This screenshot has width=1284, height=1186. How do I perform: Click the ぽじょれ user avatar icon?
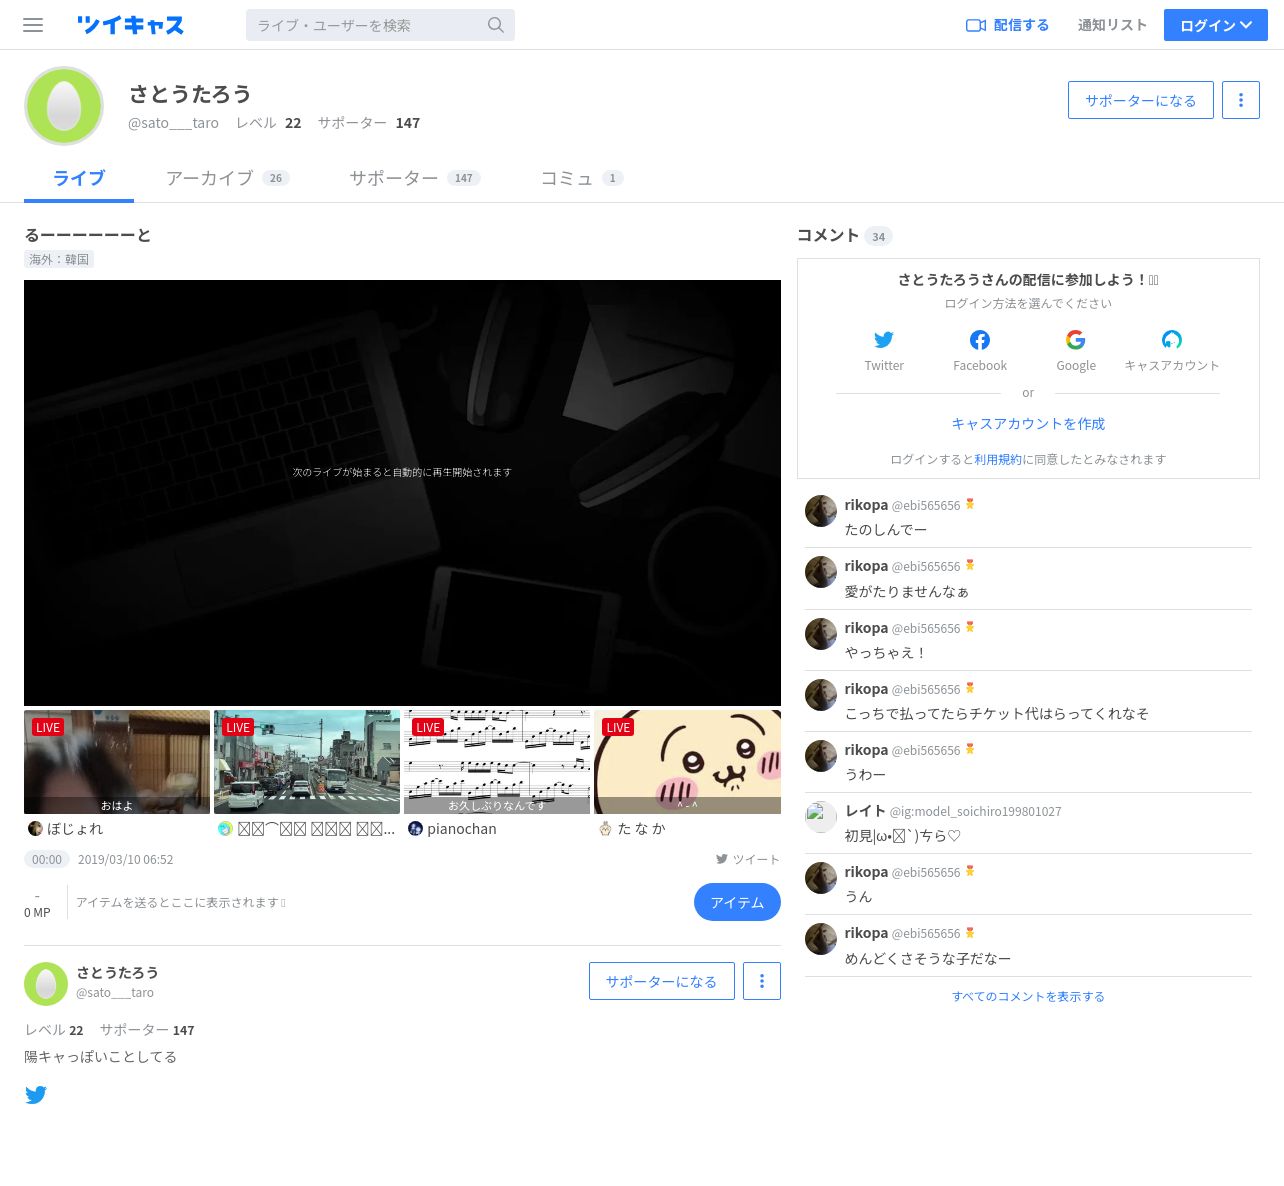tap(35, 828)
